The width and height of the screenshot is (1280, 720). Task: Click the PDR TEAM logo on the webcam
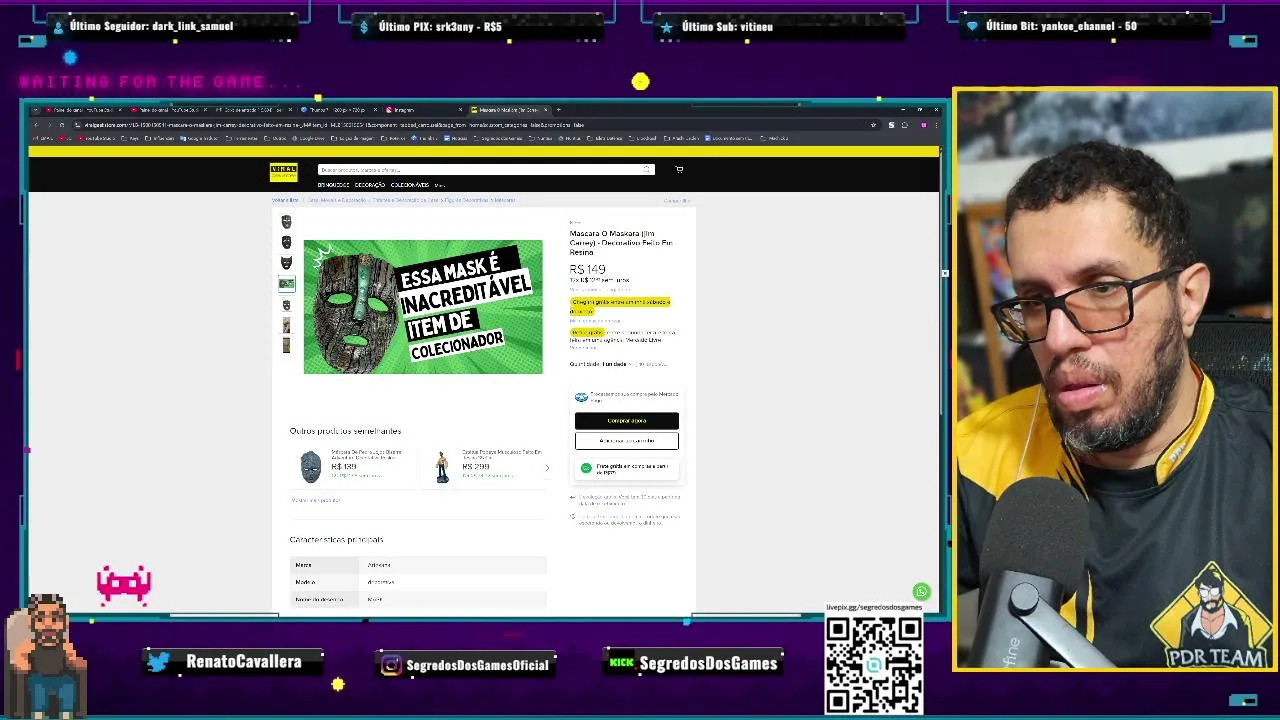point(1211,618)
